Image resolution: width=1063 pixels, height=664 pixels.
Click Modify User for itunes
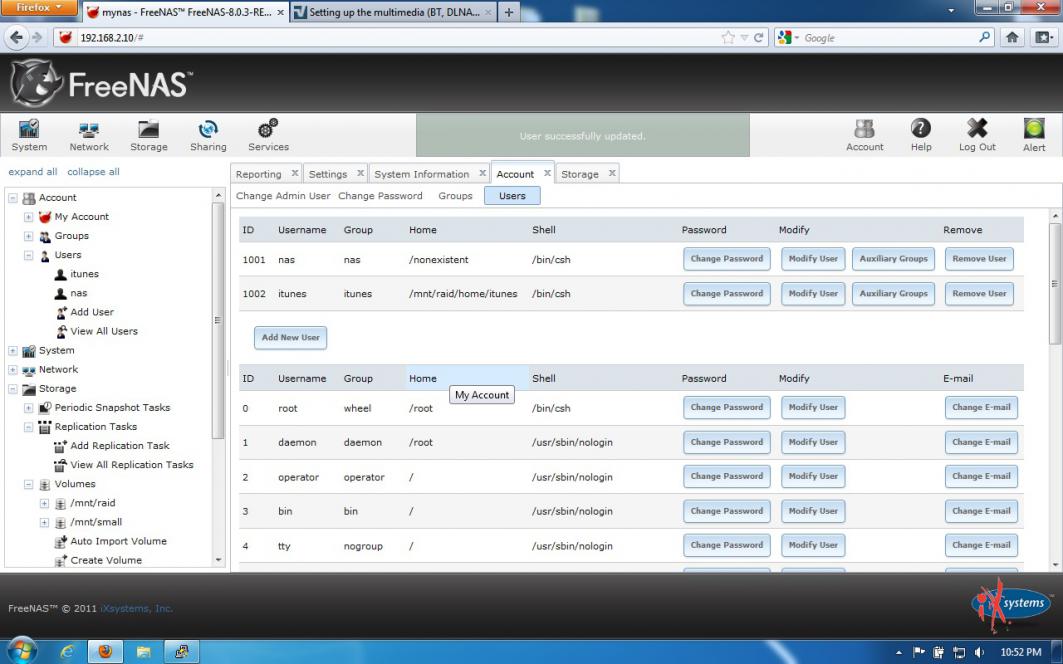click(x=813, y=294)
